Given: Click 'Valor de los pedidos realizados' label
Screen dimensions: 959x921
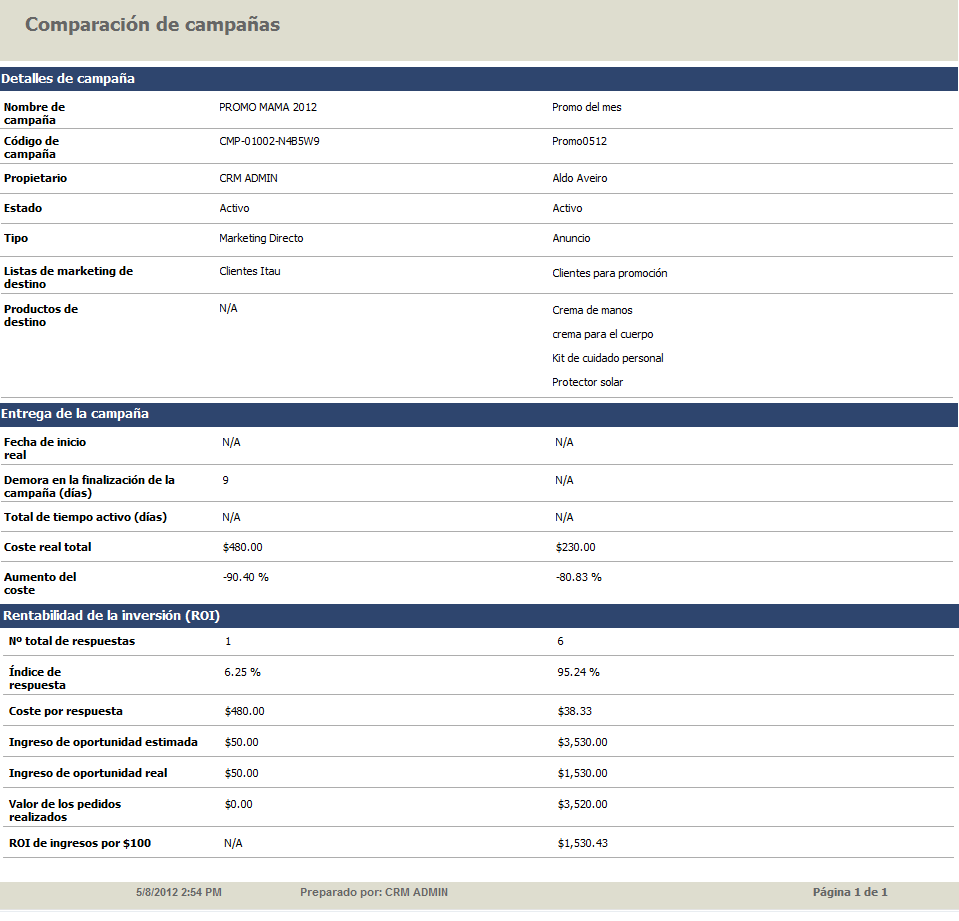Looking at the screenshot, I should [65, 810].
